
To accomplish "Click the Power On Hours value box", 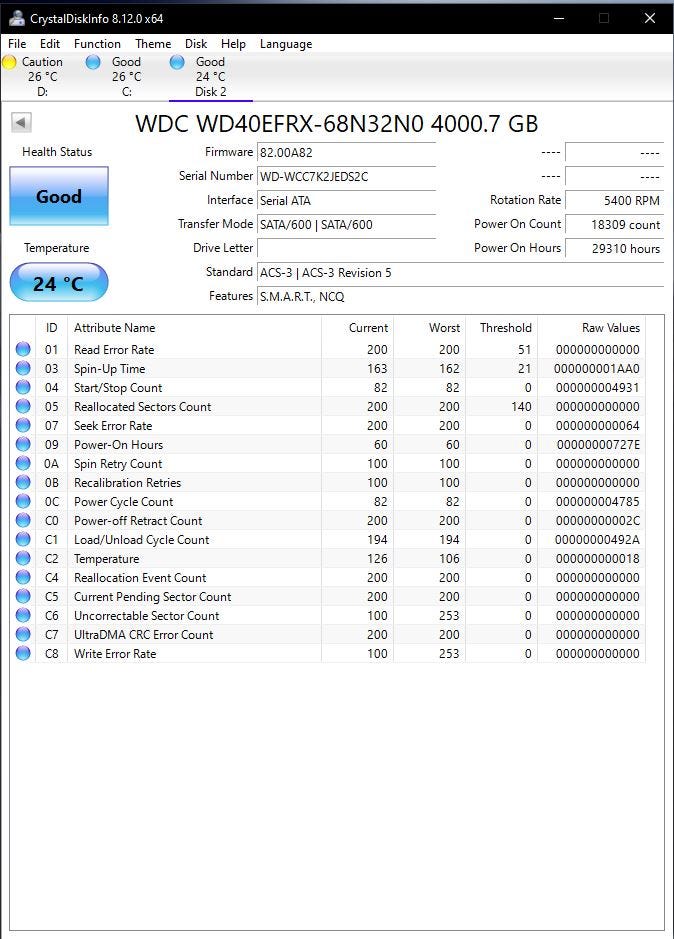I will pos(614,249).
